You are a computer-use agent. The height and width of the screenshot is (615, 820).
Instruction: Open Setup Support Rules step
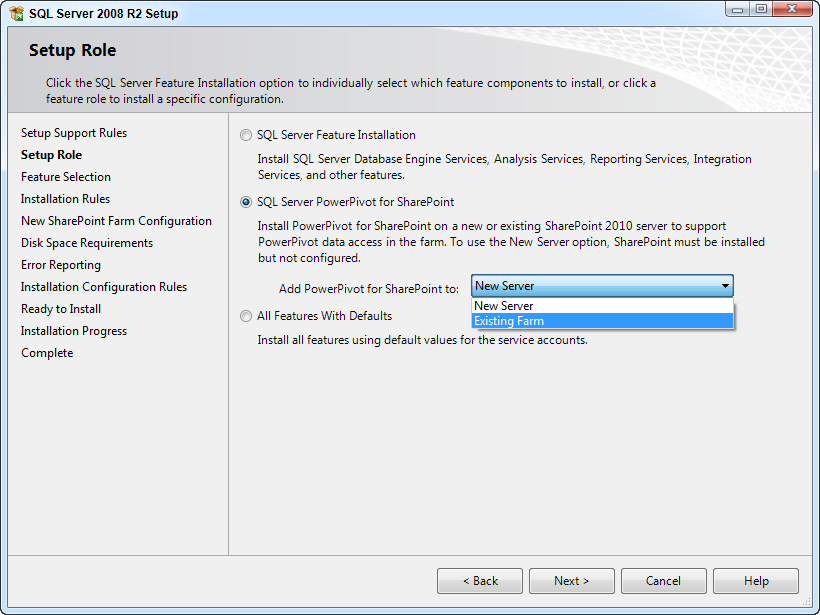pos(74,133)
